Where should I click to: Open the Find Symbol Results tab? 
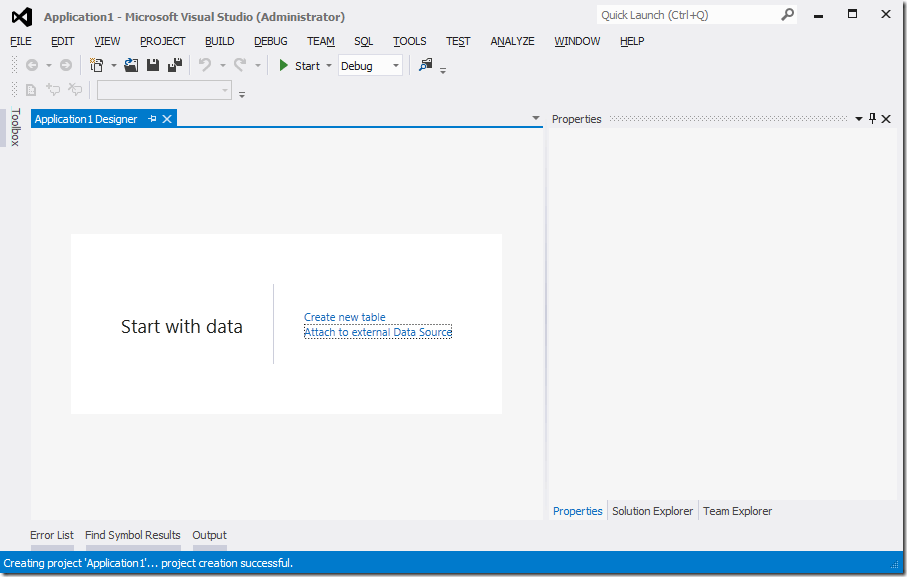(x=132, y=535)
